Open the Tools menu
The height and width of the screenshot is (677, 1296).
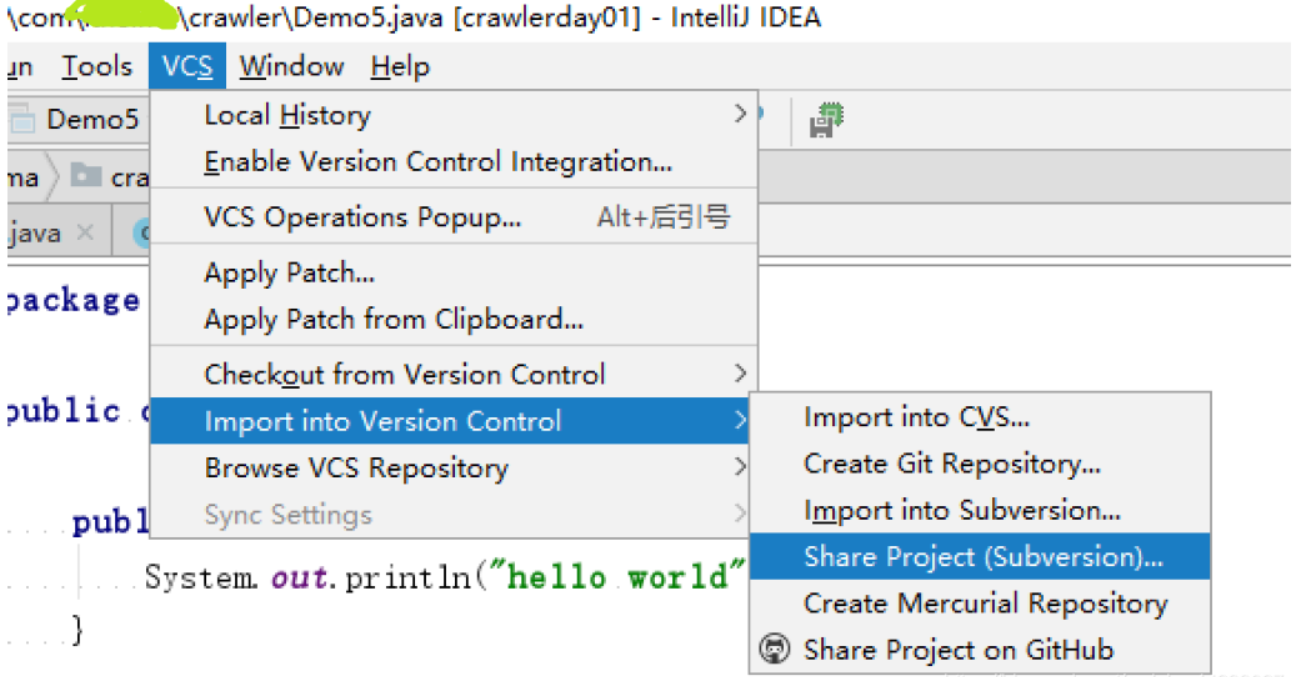tap(97, 67)
